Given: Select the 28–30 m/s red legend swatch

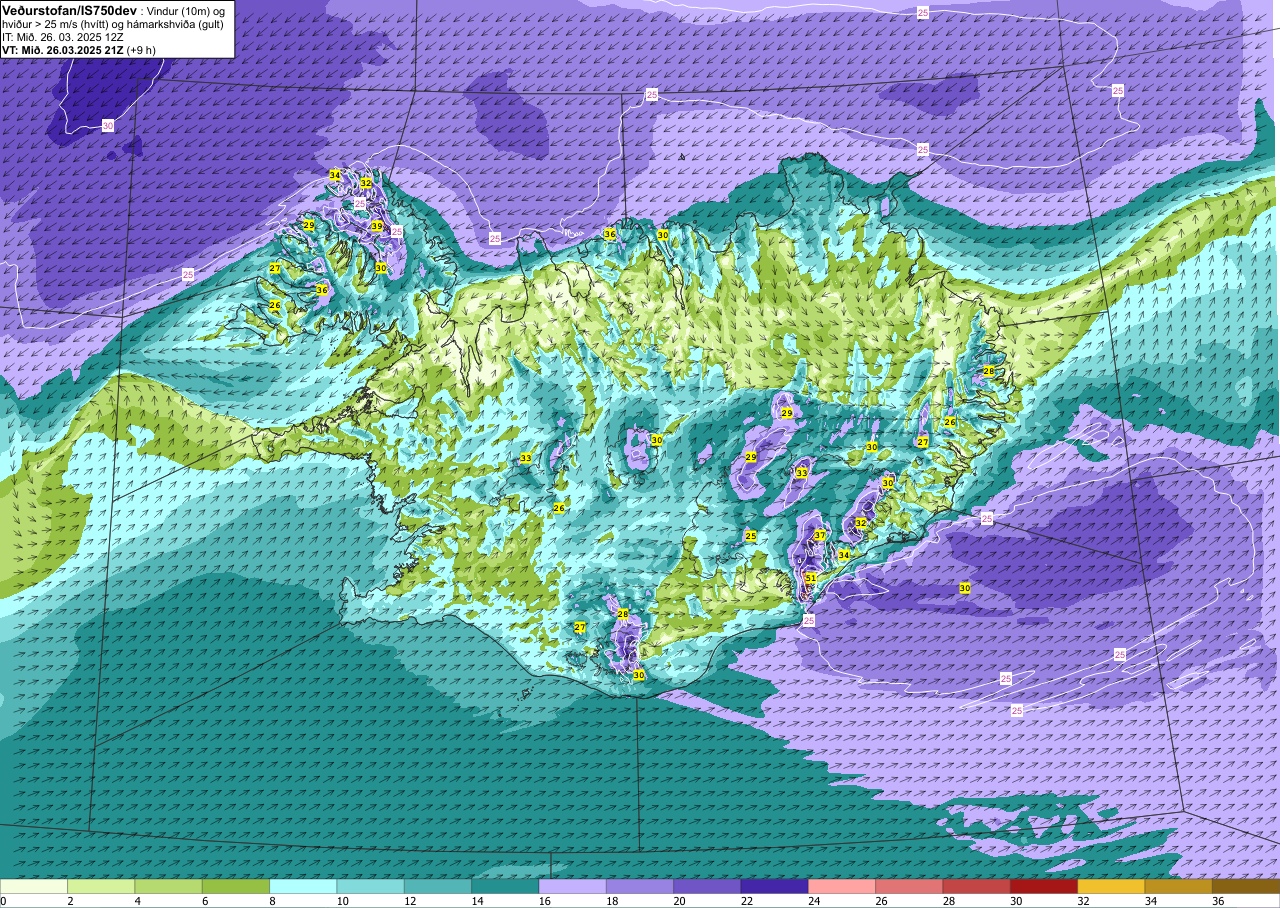Looking at the screenshot, I should click(x=976, y=886).
